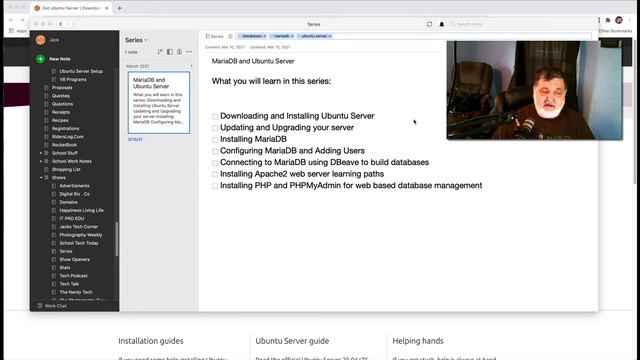Viewport: 640px width, 360px height.
Task: Remove the ubuntu server tag
Action: (x=330, y=36)
